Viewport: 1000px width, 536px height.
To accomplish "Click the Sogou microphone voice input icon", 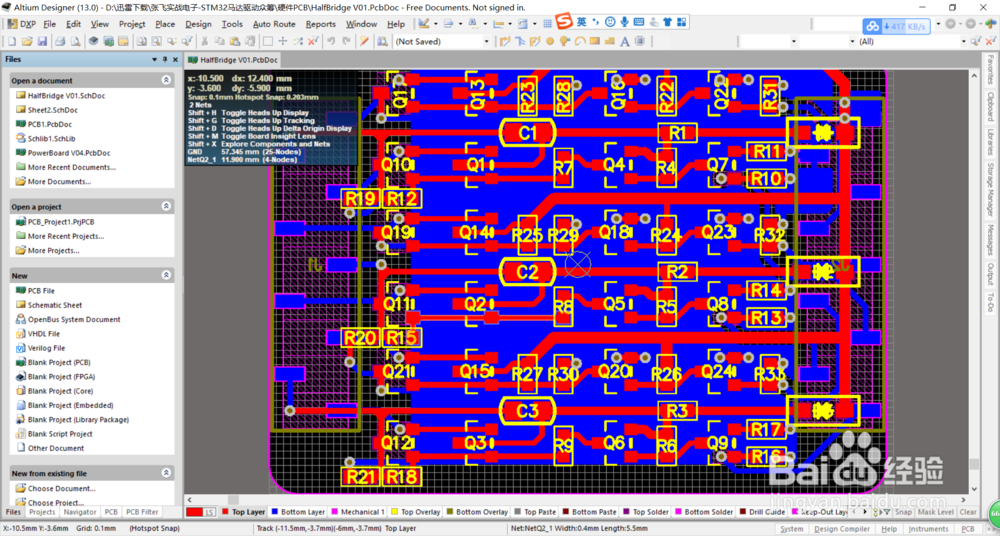I will point(624,22).
